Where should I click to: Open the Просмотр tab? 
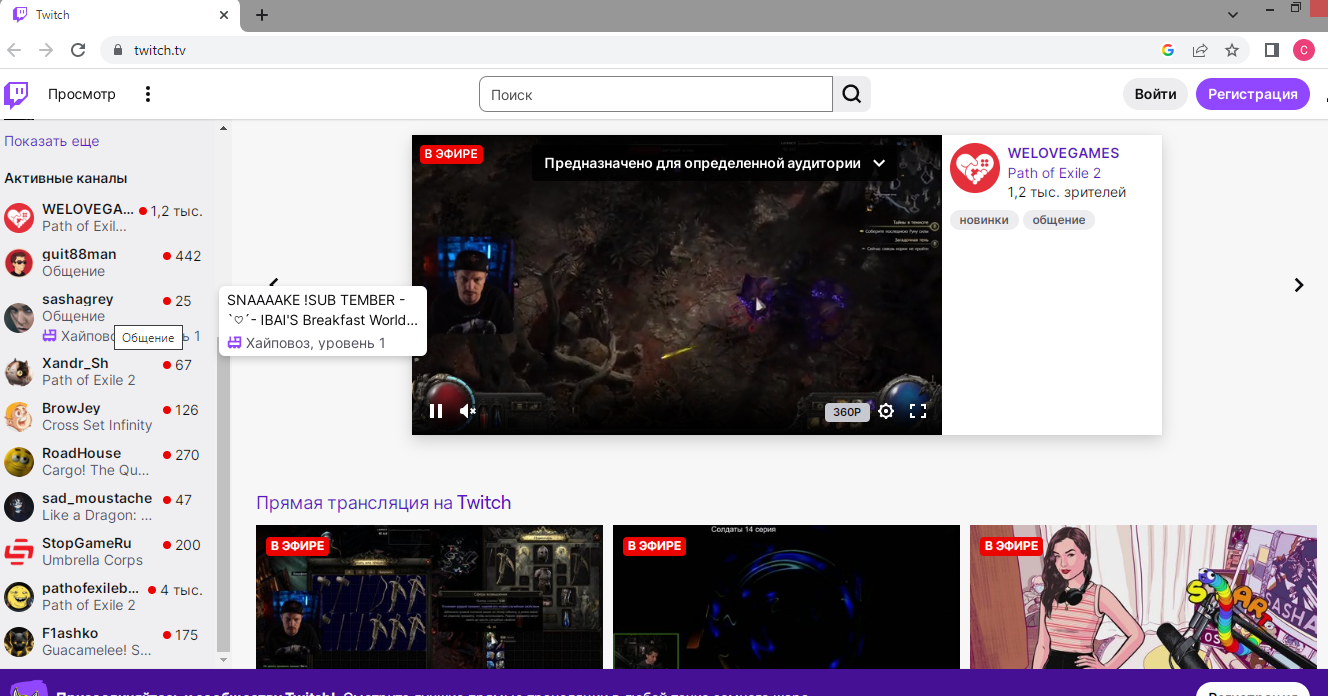click(82, 94)
